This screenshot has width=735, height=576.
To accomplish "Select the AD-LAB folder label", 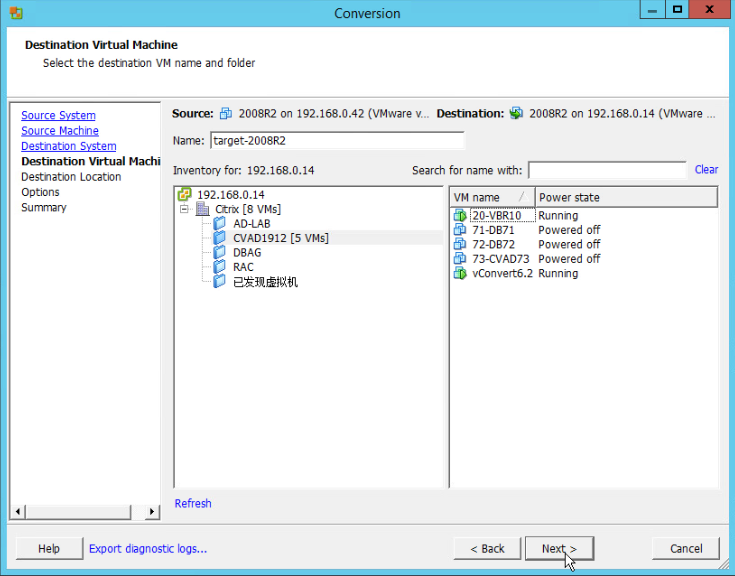I will coord(252,224).
